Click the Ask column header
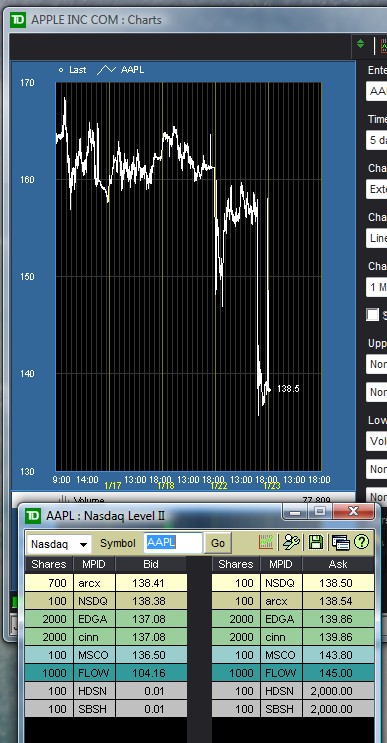This screenshot has width=387, height=743. tap(338, 564)
